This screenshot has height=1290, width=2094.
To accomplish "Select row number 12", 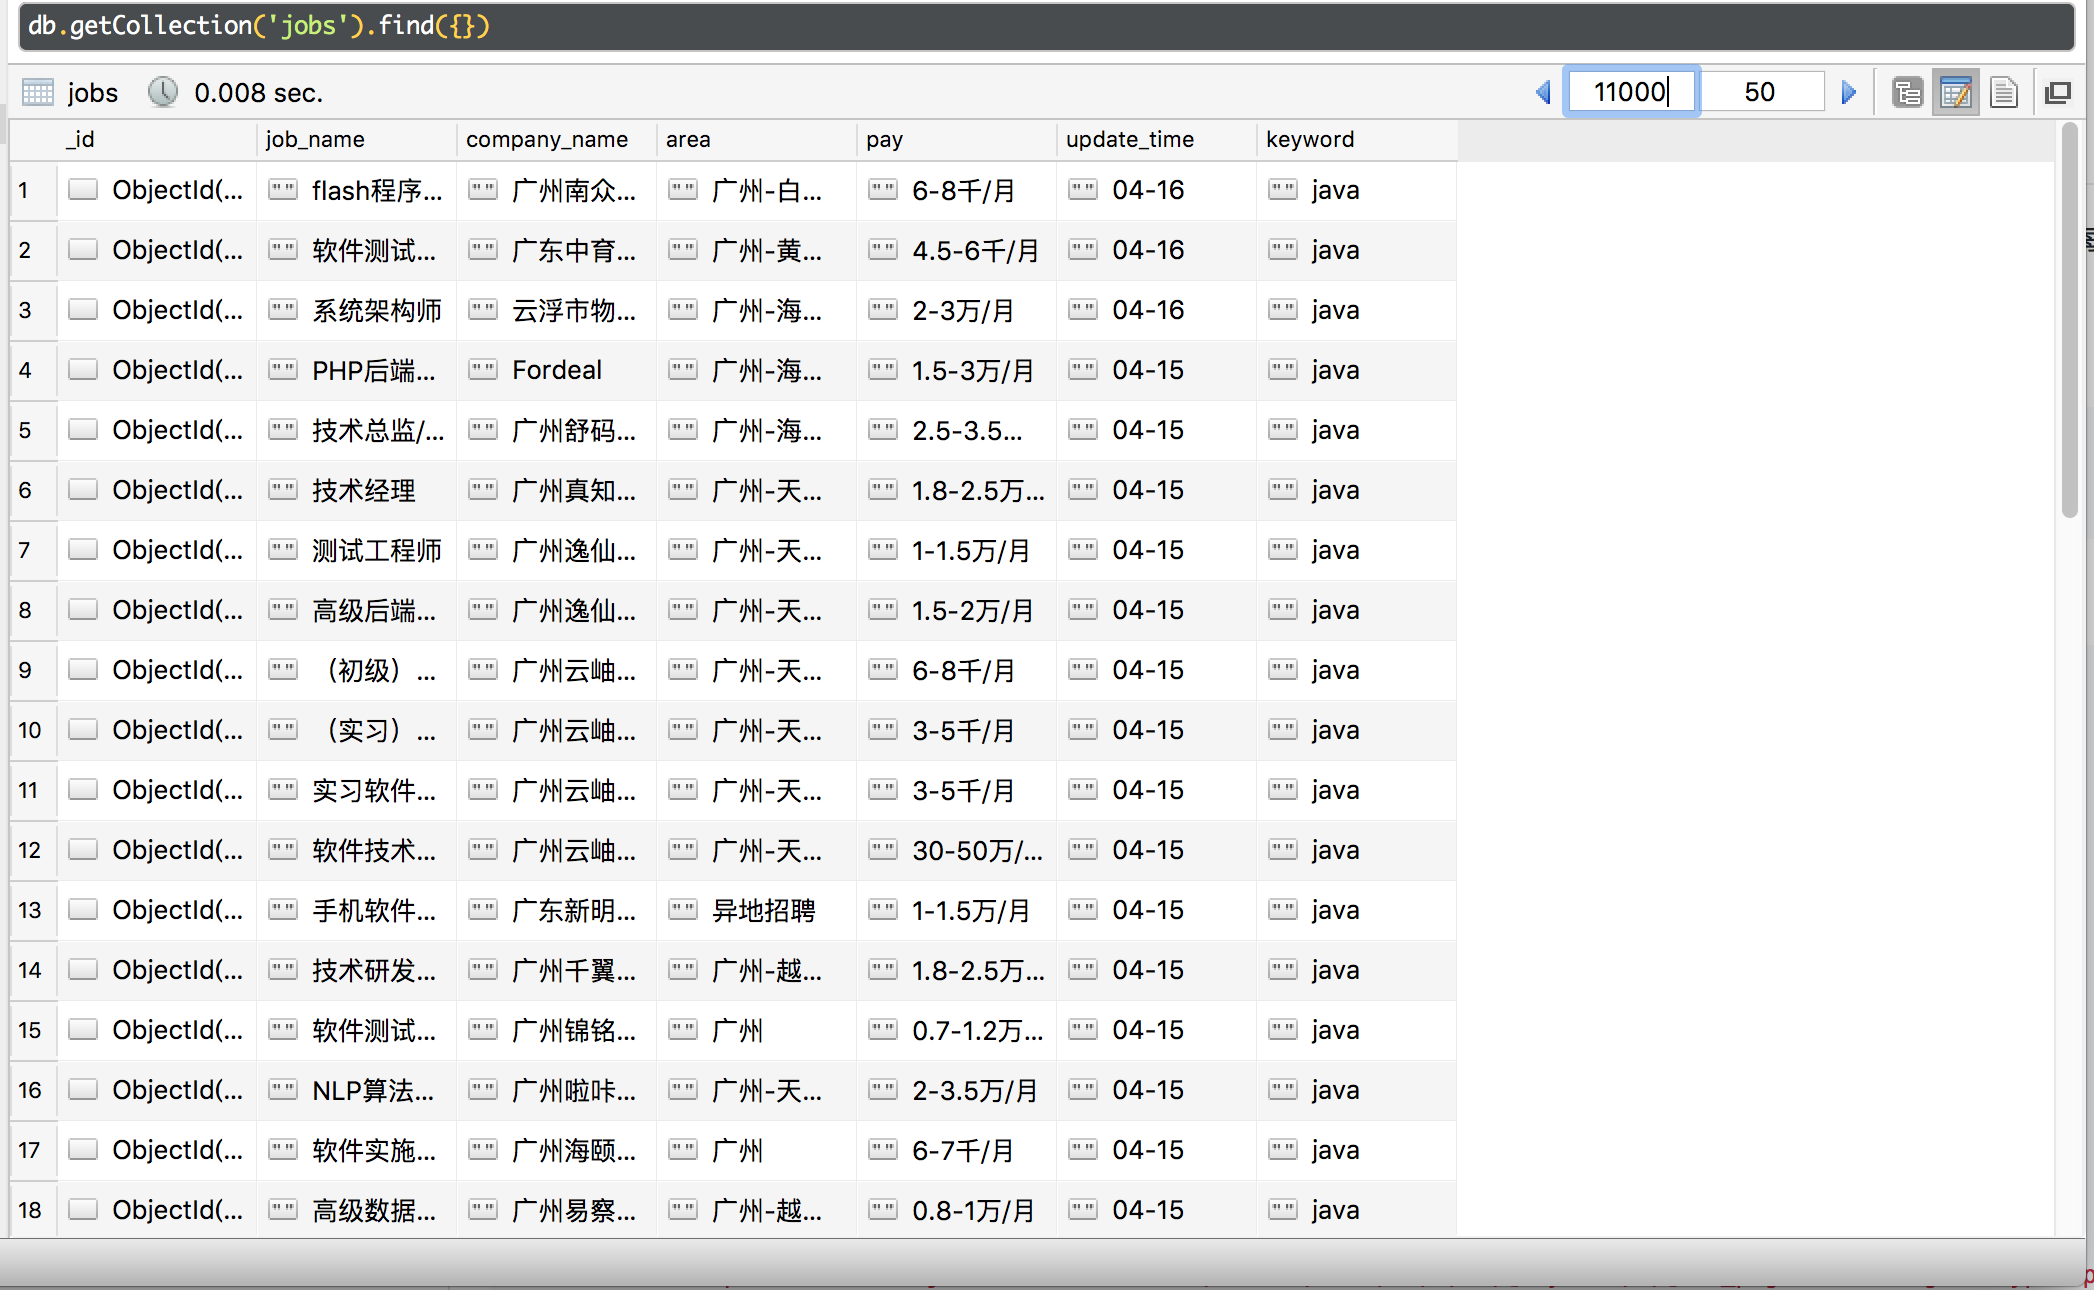I will pos(30,850).
